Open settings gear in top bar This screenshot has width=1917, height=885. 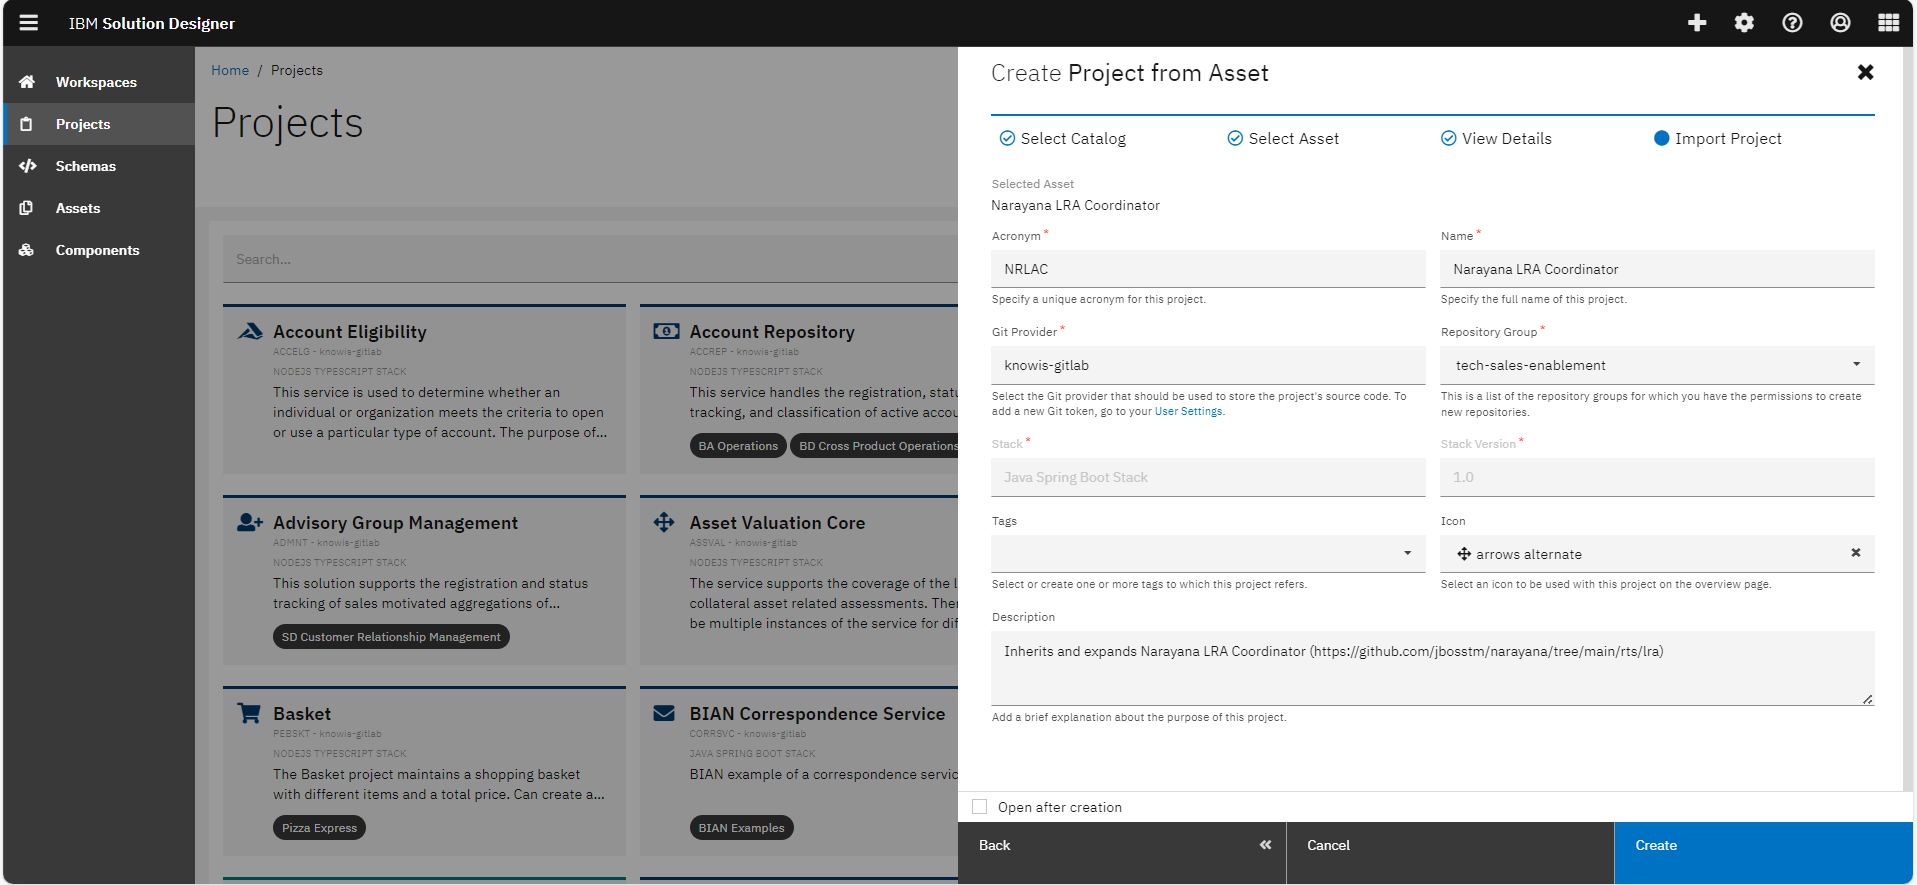click(1744, 22)
